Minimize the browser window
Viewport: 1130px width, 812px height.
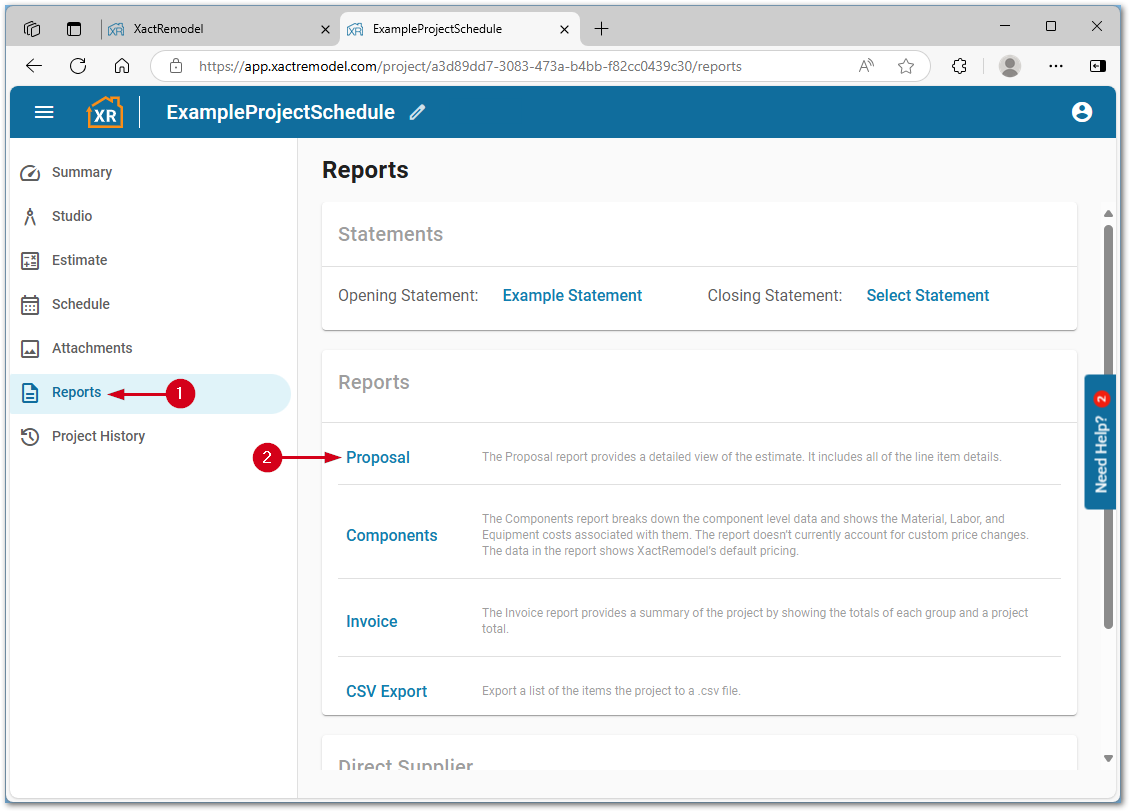(1005, 26)
